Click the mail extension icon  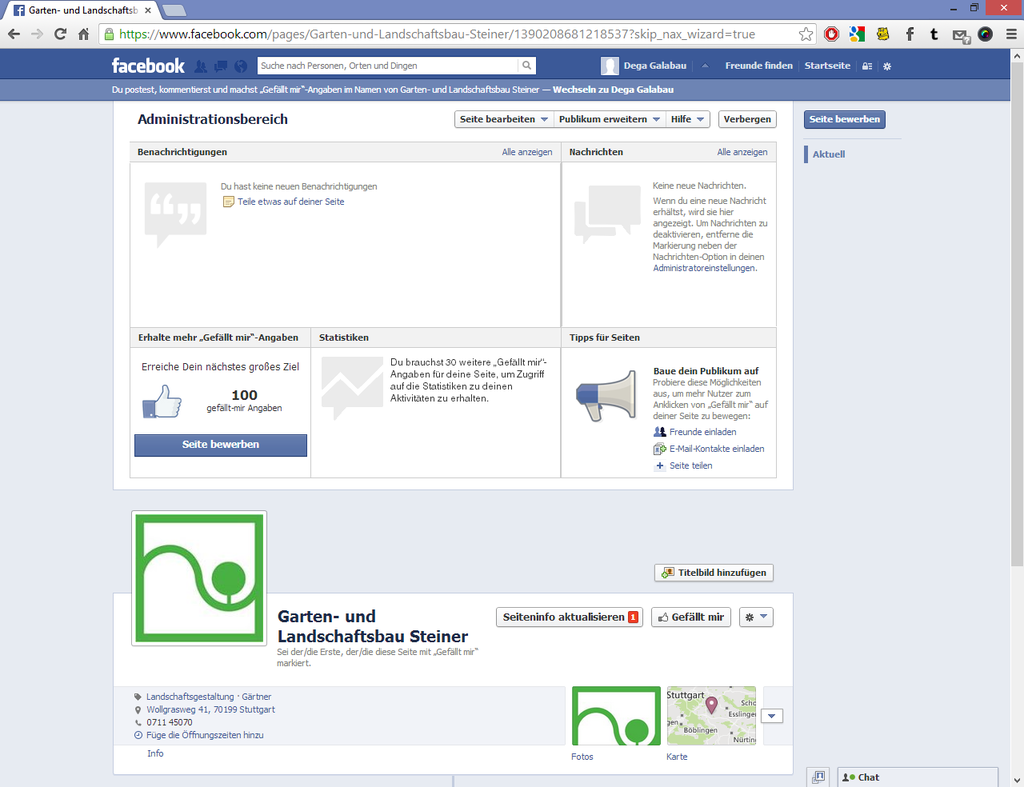click(961, 35)
